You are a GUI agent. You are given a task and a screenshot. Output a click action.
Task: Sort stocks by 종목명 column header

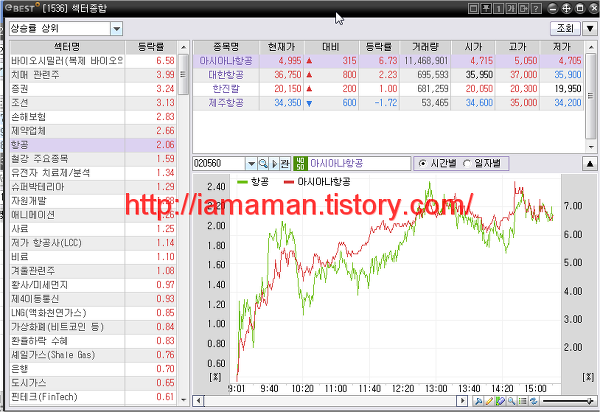(226, 47)
